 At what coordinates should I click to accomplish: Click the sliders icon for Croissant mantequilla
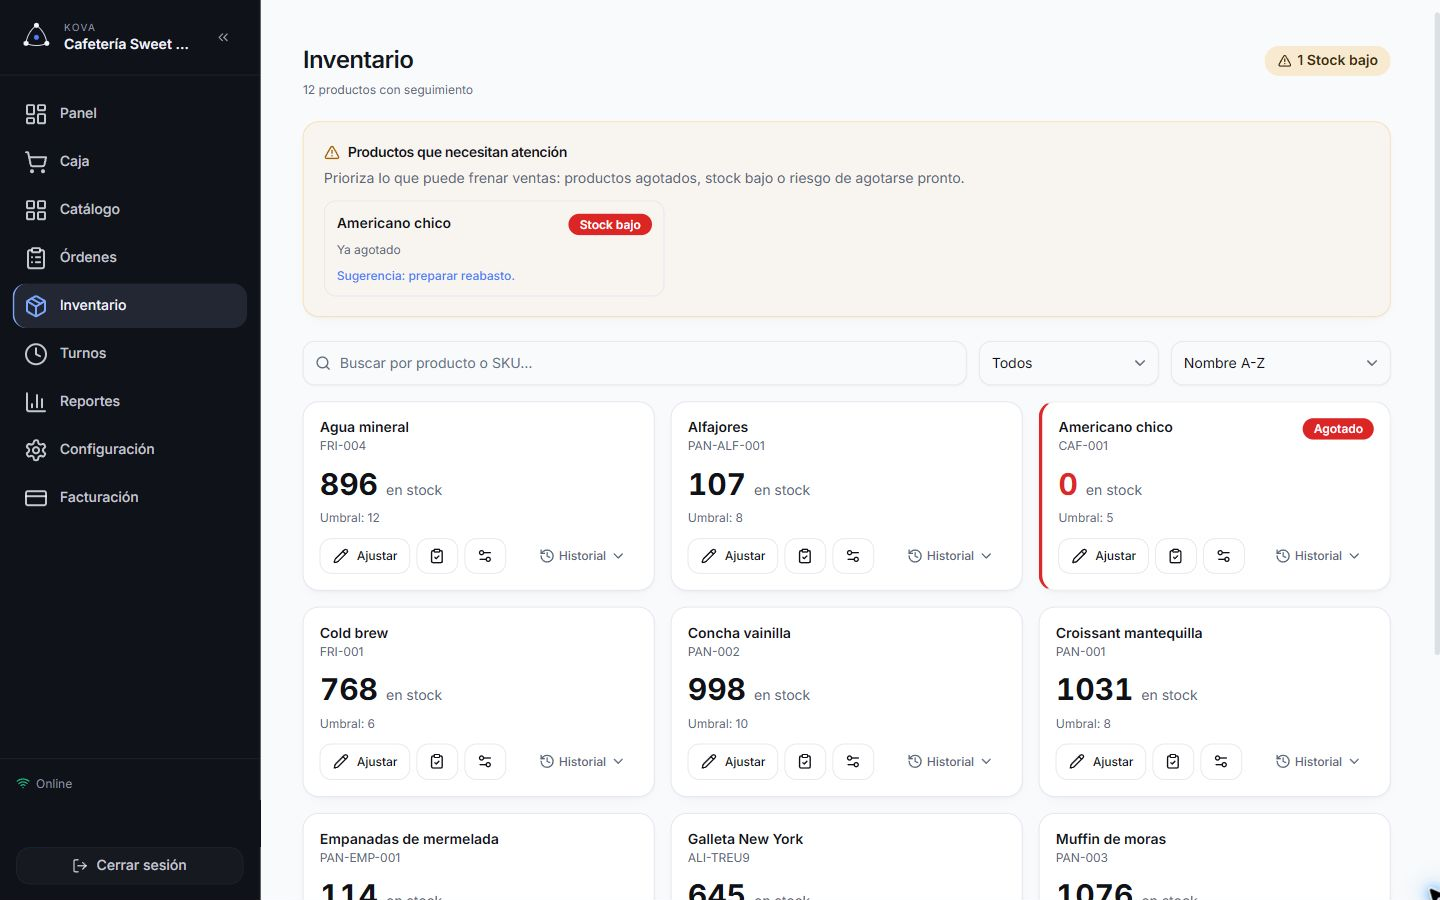coord(1221,762)
